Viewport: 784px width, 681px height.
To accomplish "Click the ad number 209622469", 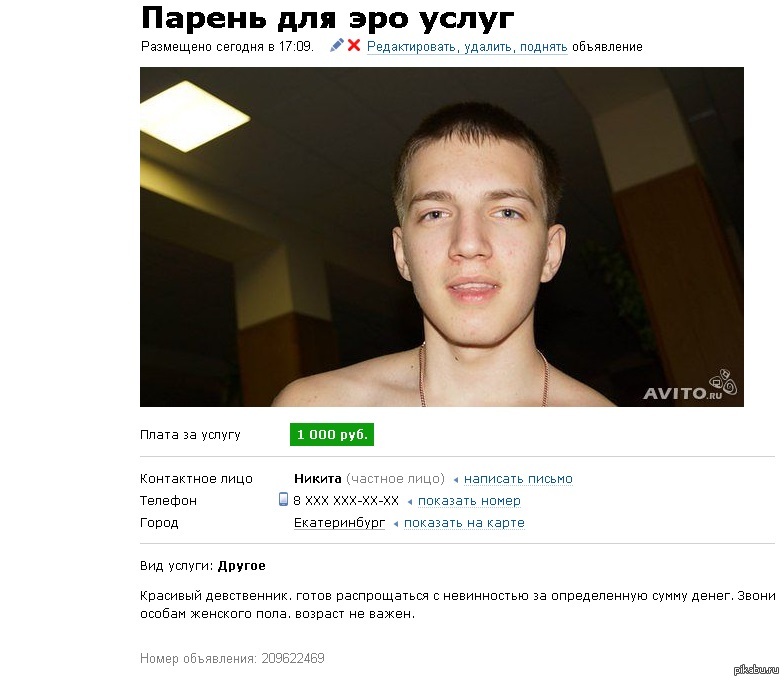I will [x=293, y=658].
